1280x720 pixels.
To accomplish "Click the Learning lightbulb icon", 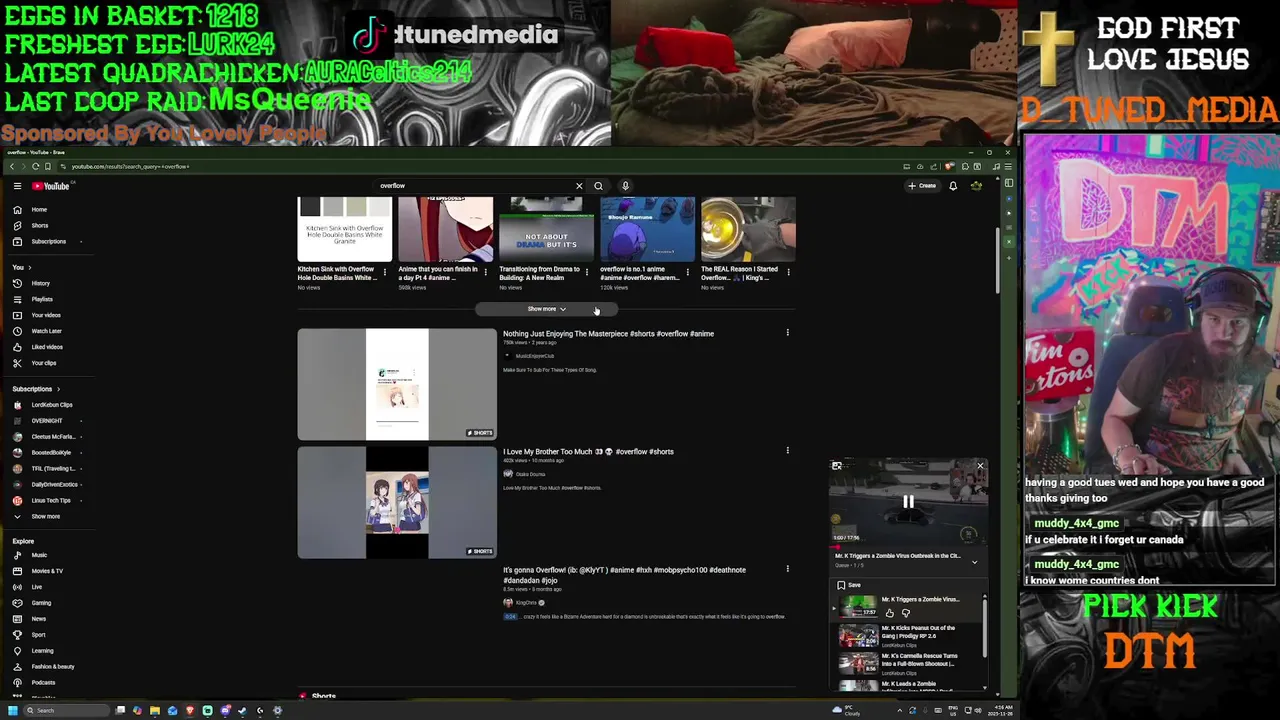I will (17, 651).
